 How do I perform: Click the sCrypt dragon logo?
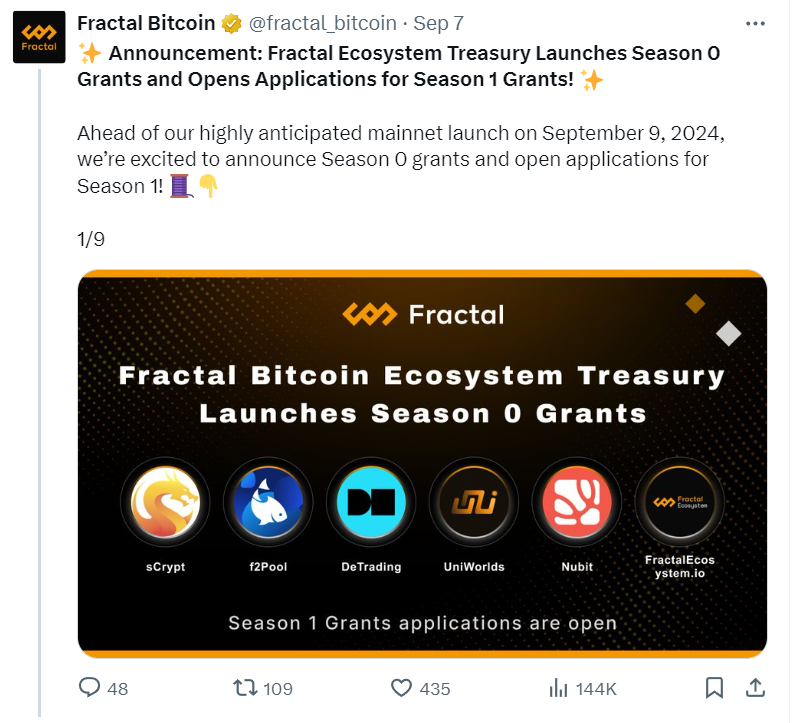click(164, 504)
